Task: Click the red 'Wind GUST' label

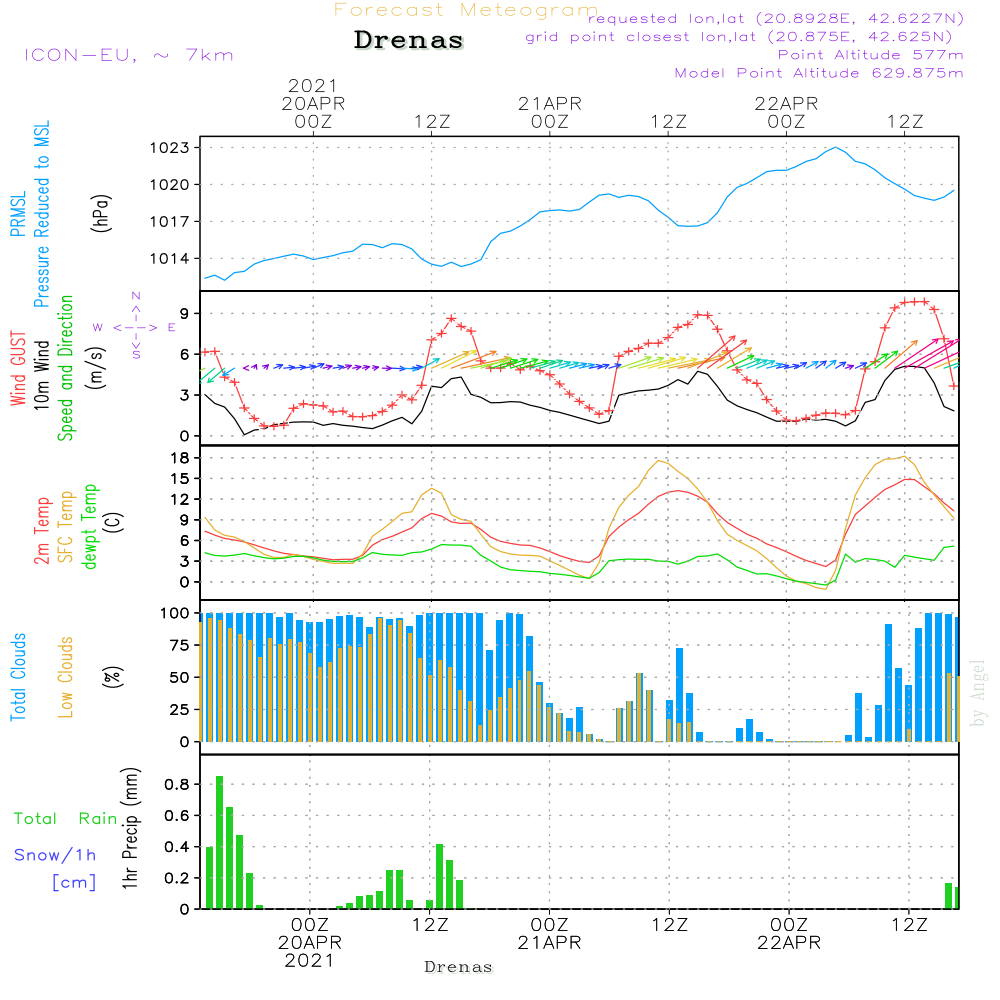Action: point(18,368)
